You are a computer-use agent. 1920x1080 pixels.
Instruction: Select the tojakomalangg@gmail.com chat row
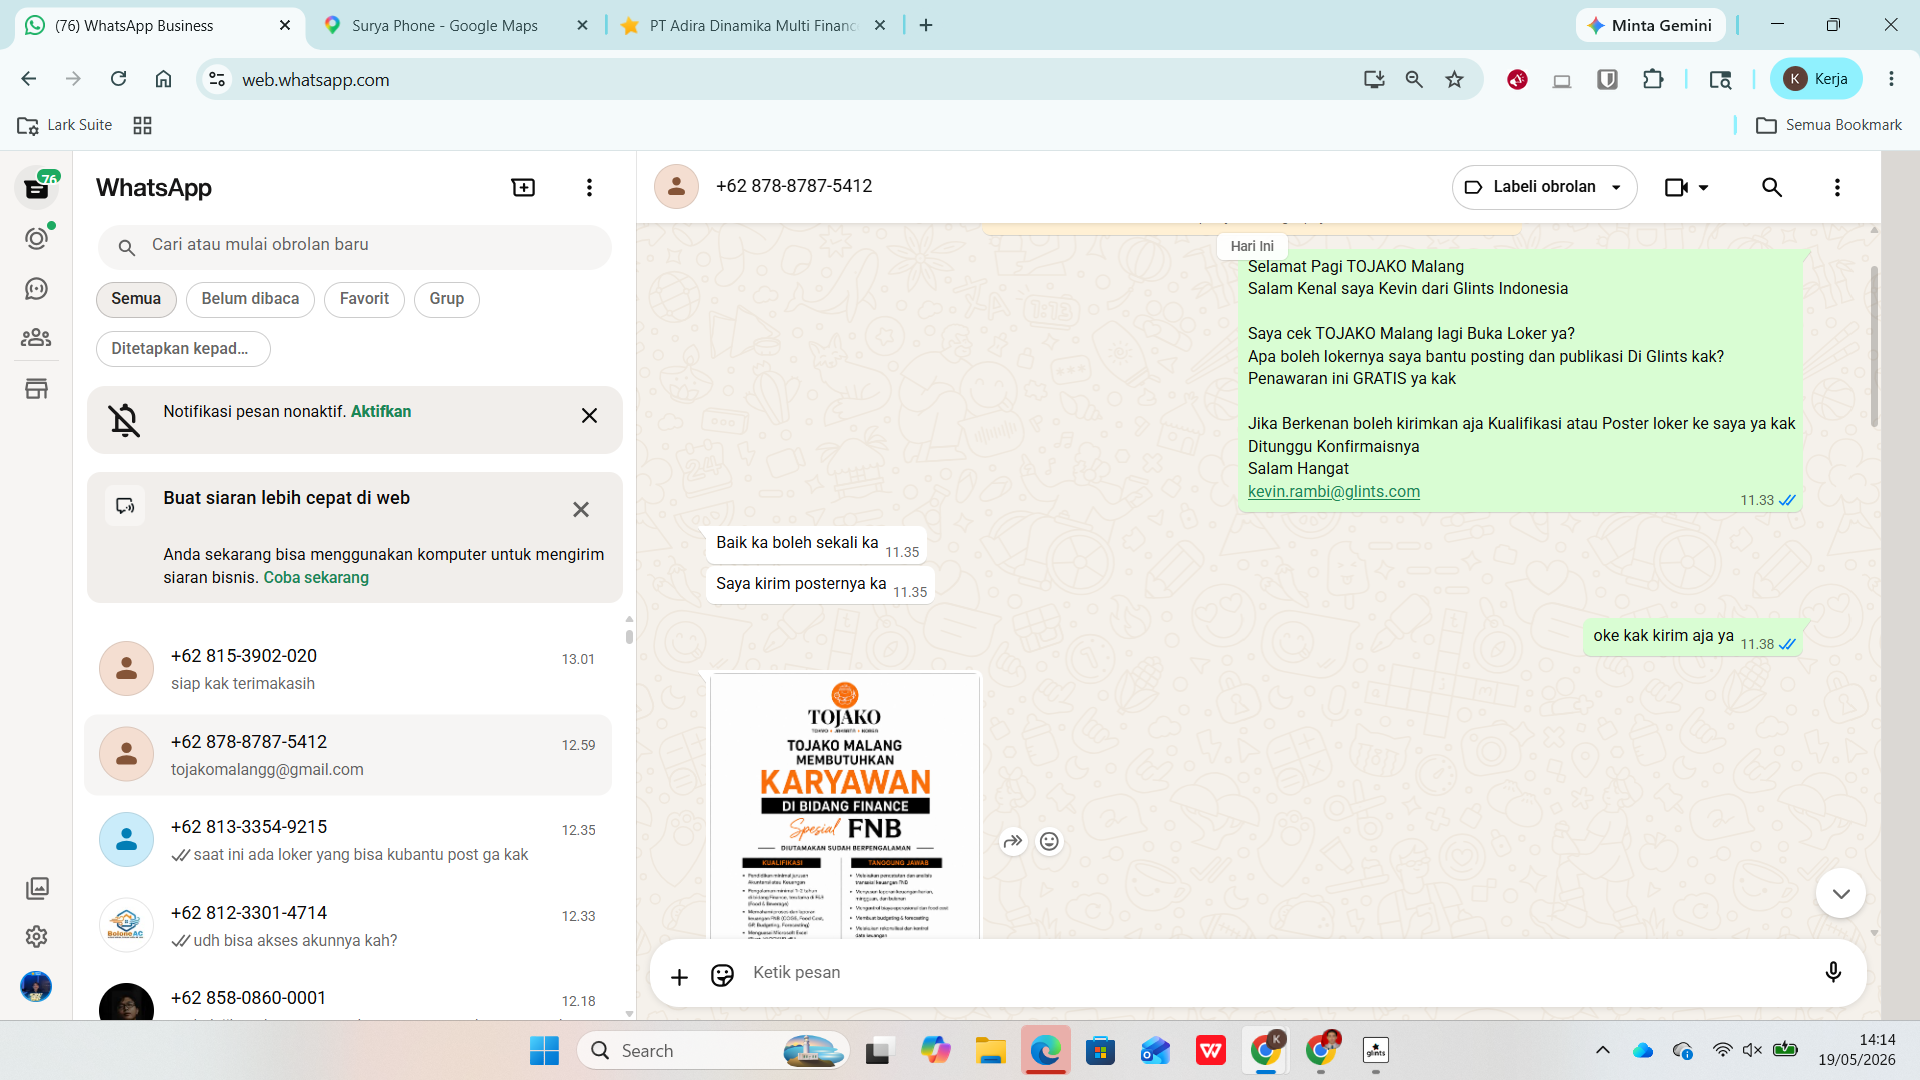(348, 755)
